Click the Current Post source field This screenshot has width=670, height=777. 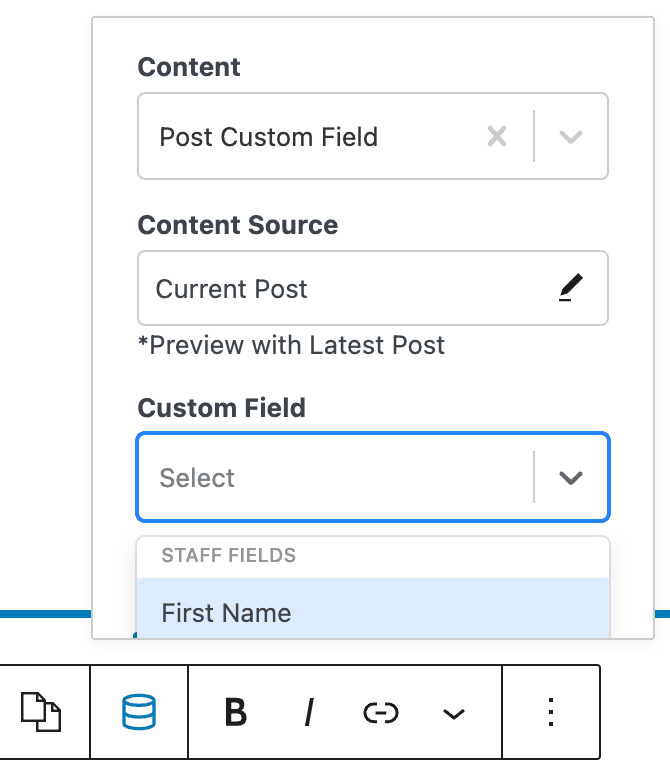pyautogui.click(x=232, y=289)
